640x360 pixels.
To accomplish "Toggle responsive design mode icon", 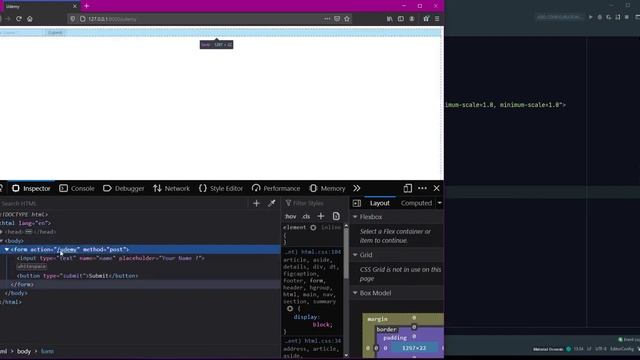I will [407, 188].
